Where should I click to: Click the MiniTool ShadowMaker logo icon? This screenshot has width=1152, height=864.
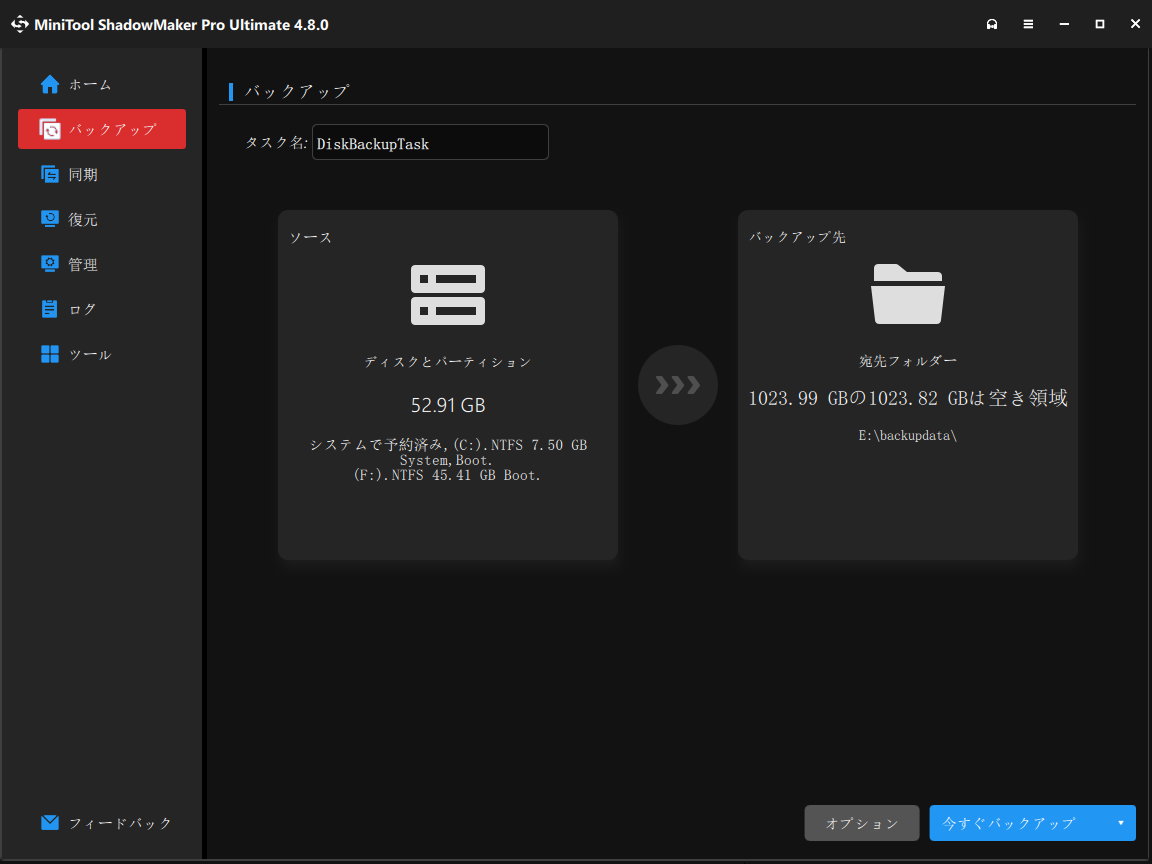click(19, 24)
